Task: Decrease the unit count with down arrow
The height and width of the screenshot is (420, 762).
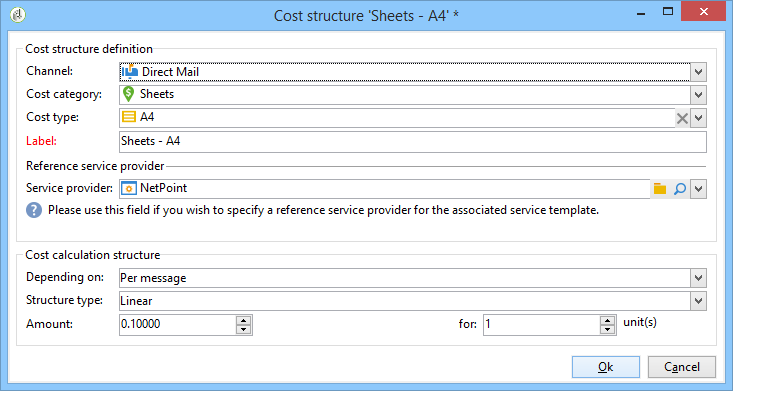Action: [x=607, y=329]
